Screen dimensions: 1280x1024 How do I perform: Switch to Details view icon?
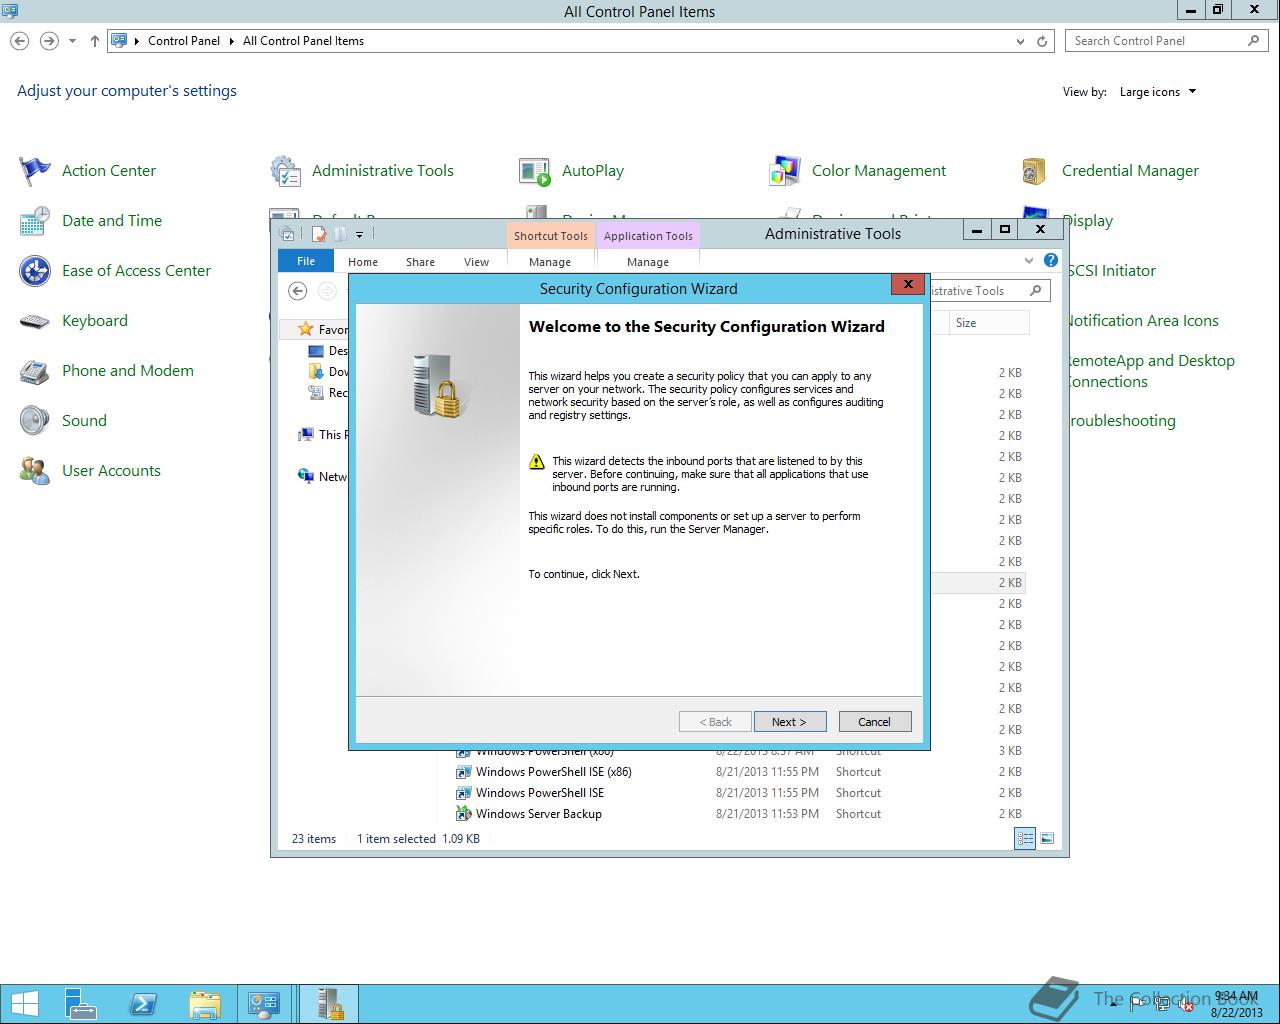click(x=1025, y=839)
